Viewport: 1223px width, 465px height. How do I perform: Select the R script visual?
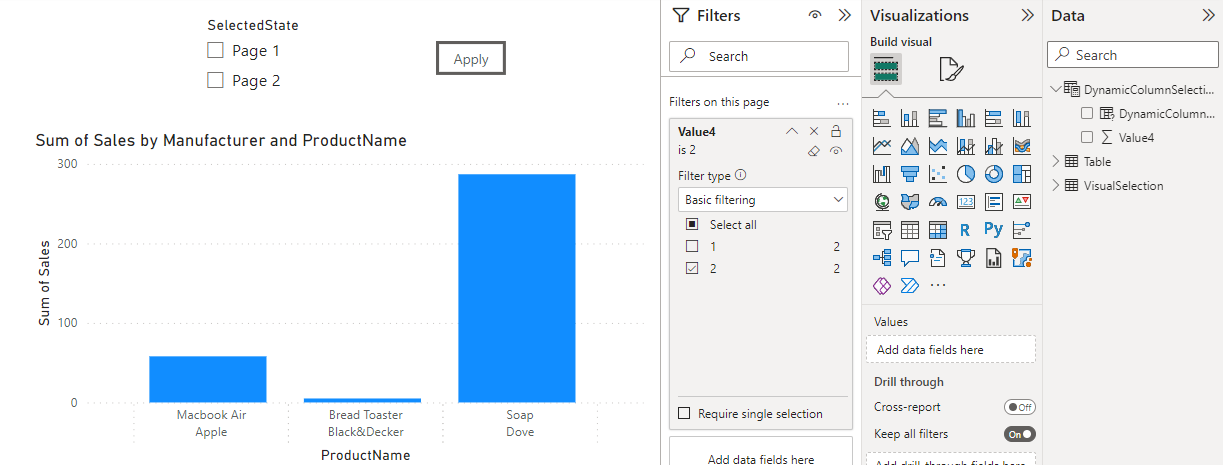966,230
